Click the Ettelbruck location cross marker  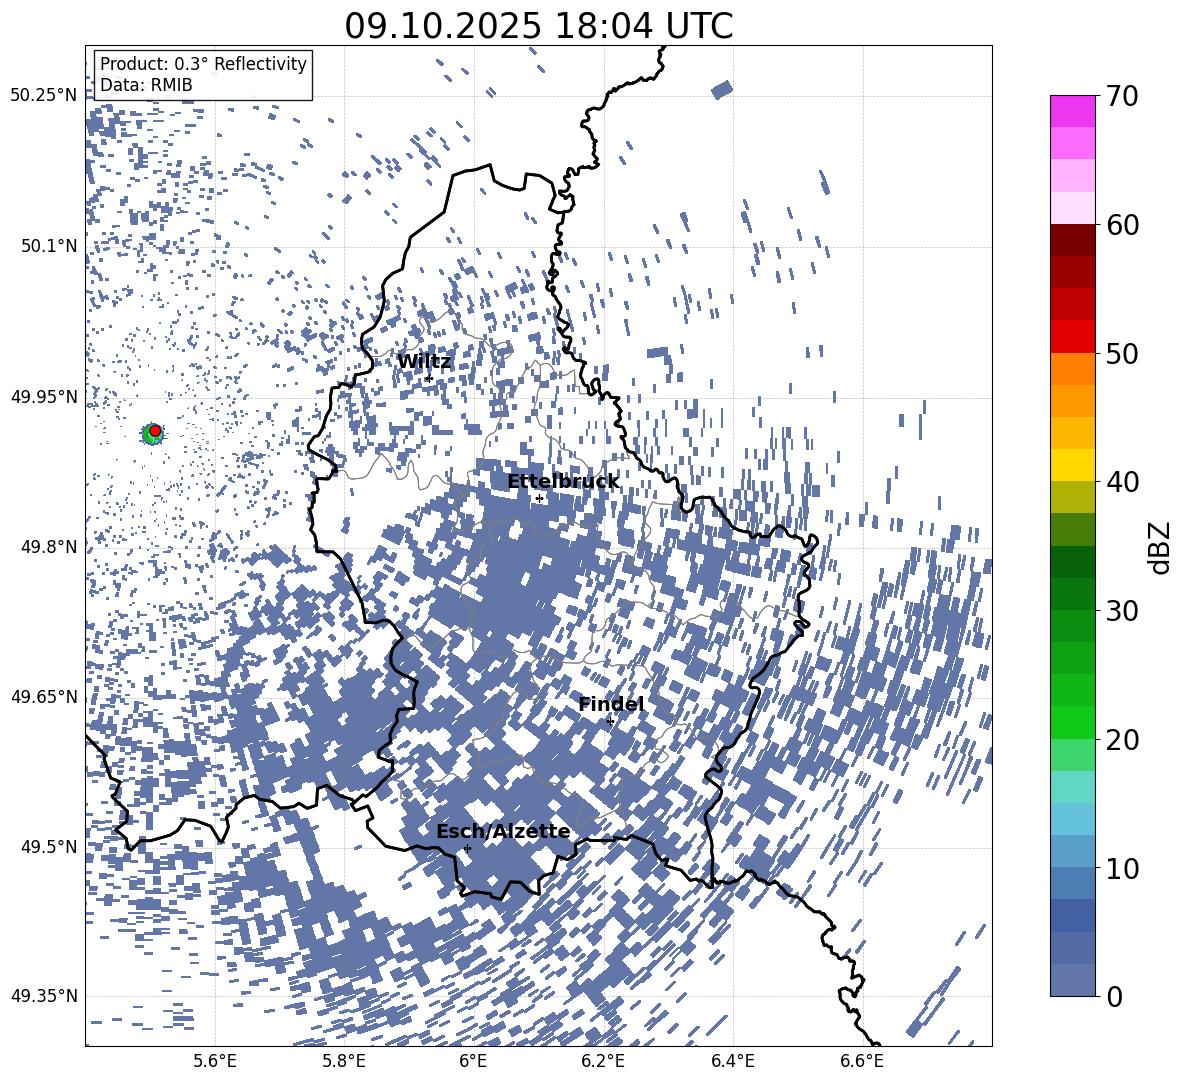pos(539,498)
